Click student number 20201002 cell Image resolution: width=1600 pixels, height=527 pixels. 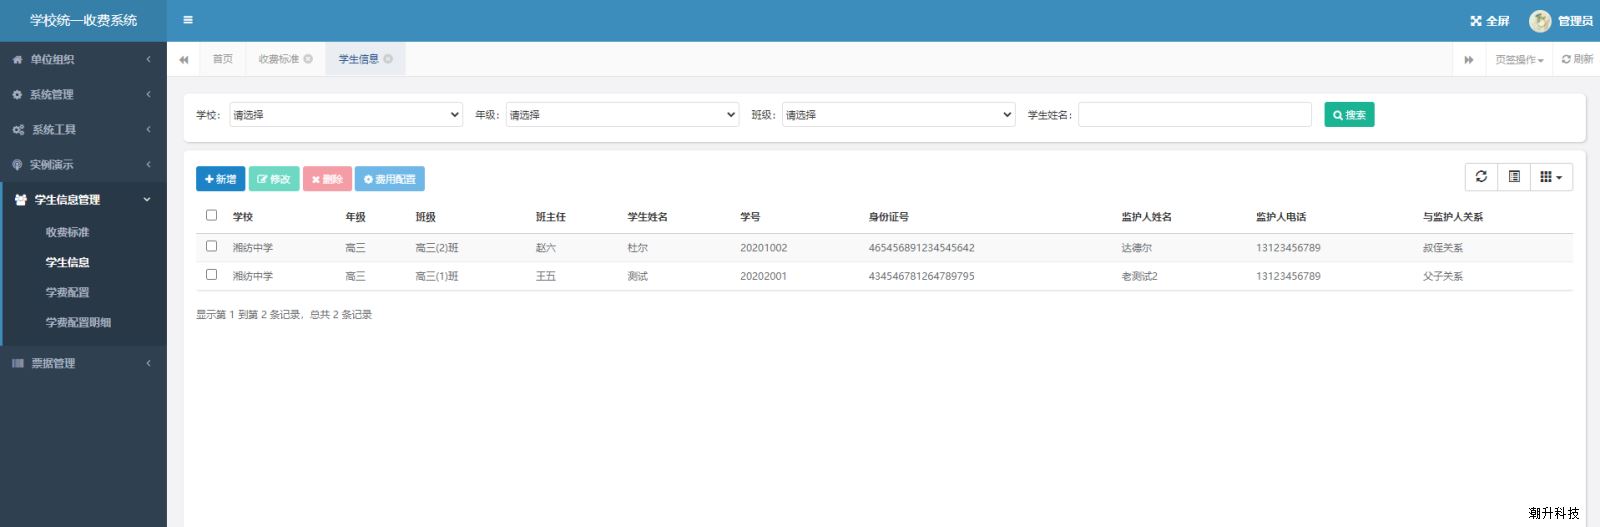pos(764,248)
